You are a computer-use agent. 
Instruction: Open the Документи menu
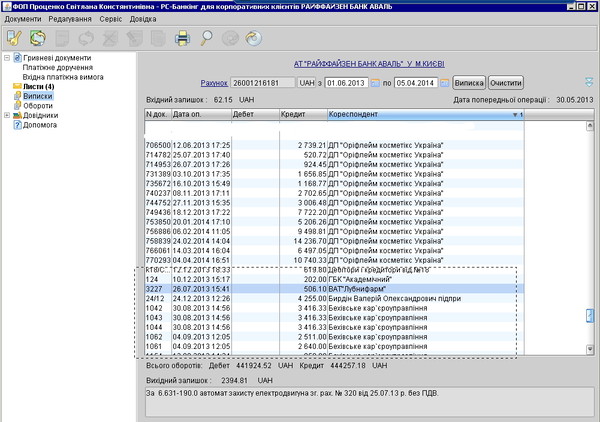23,19
